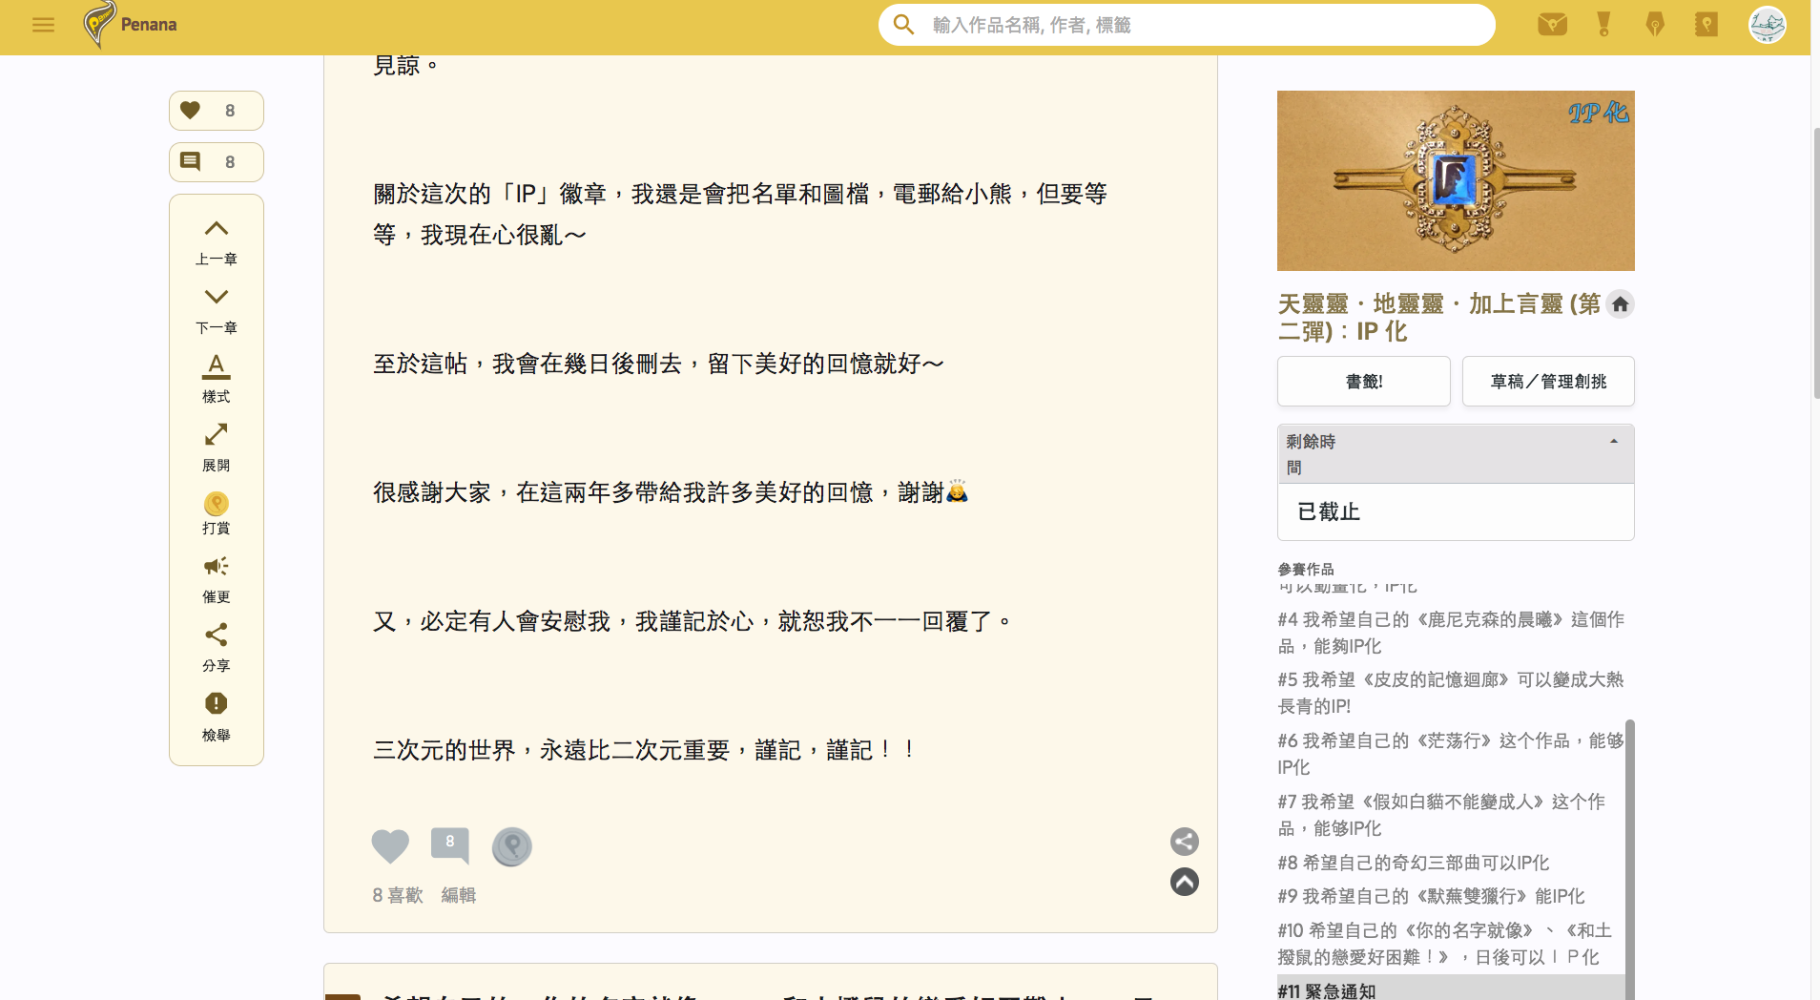The image size is (1820, 1000).
Task: Open the hamburger menu
Action: coord(43,25)
